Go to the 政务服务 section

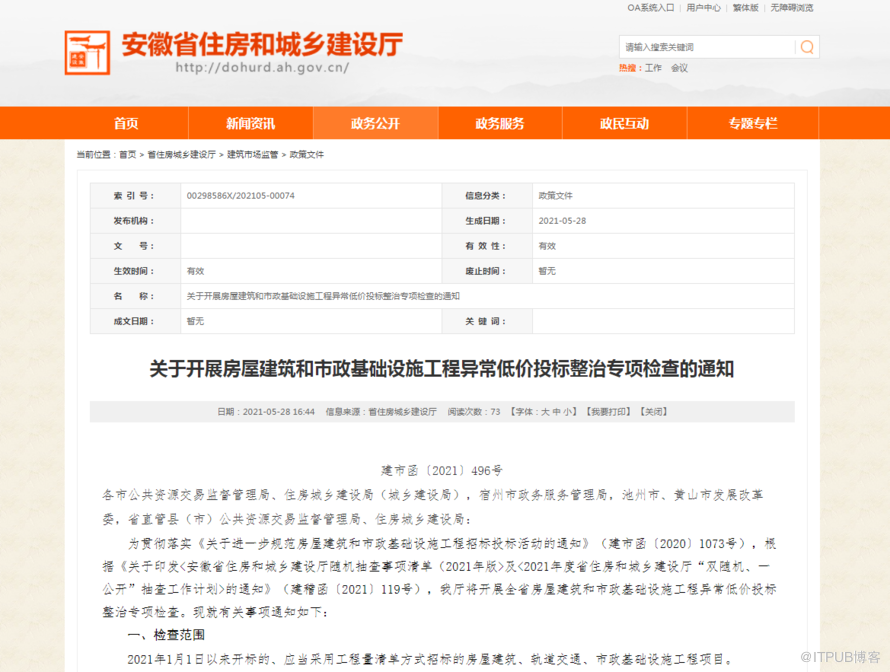[x=500, y=123]
